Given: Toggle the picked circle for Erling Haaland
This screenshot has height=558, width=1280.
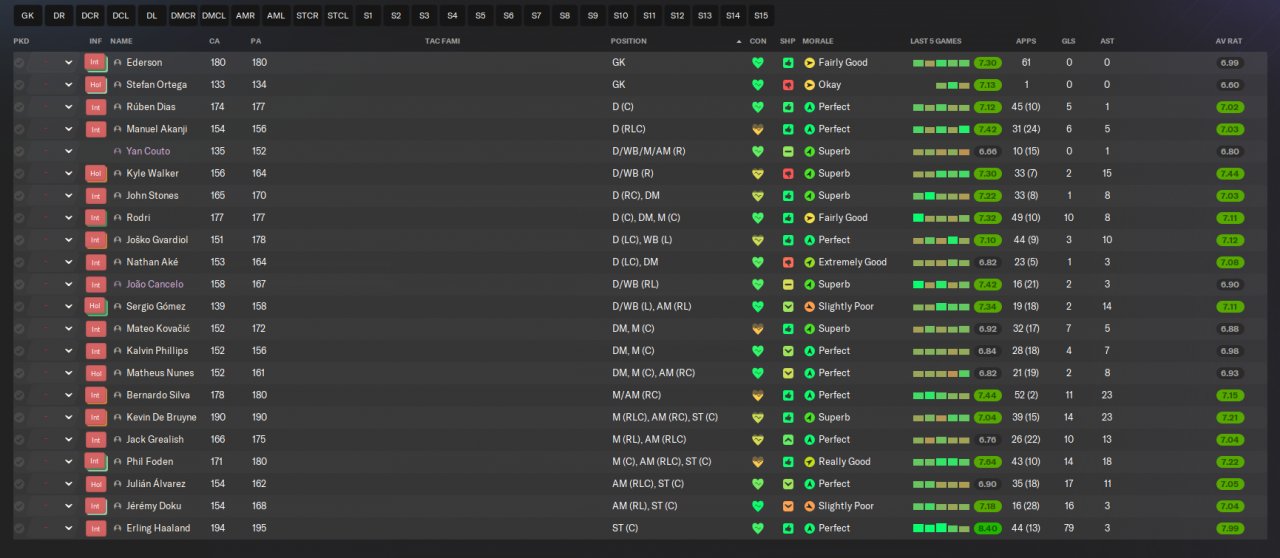Looking at the screenshot, I should pos(19,528).
